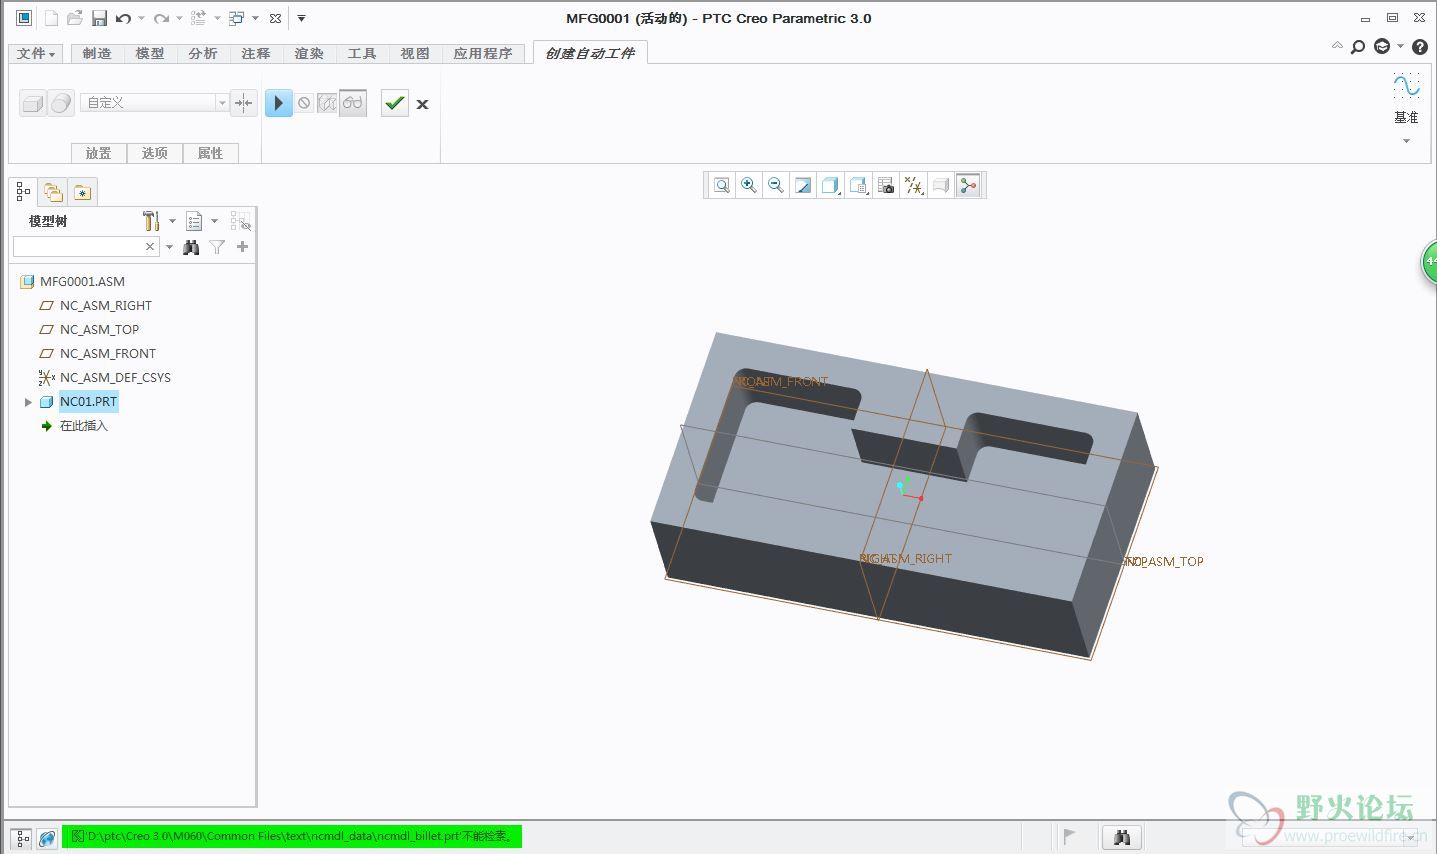Switch to the 分析 ribbon tab
Screen dimensions: 1437x854
pyautogui.click(x=202, y=53)
